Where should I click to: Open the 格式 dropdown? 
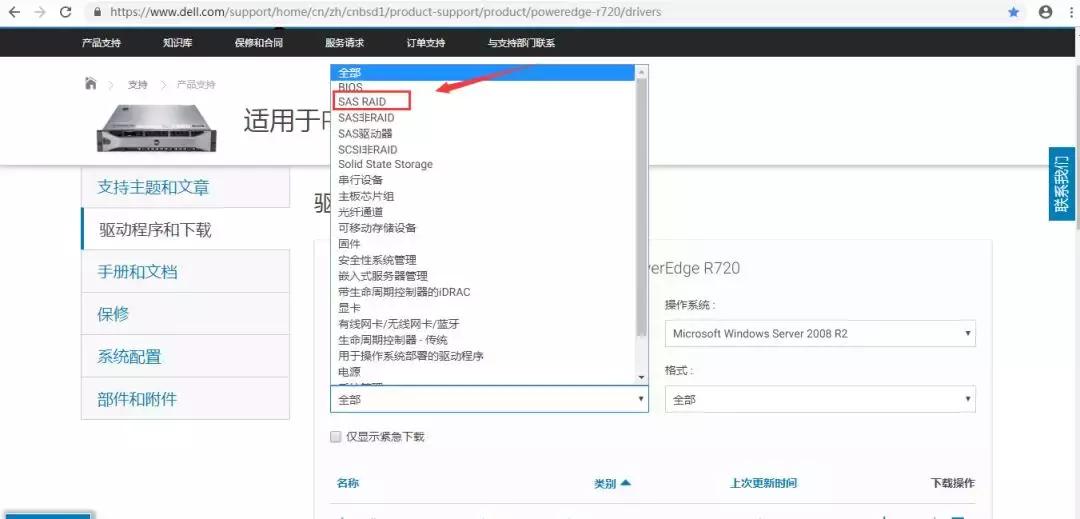coord(820,399)
